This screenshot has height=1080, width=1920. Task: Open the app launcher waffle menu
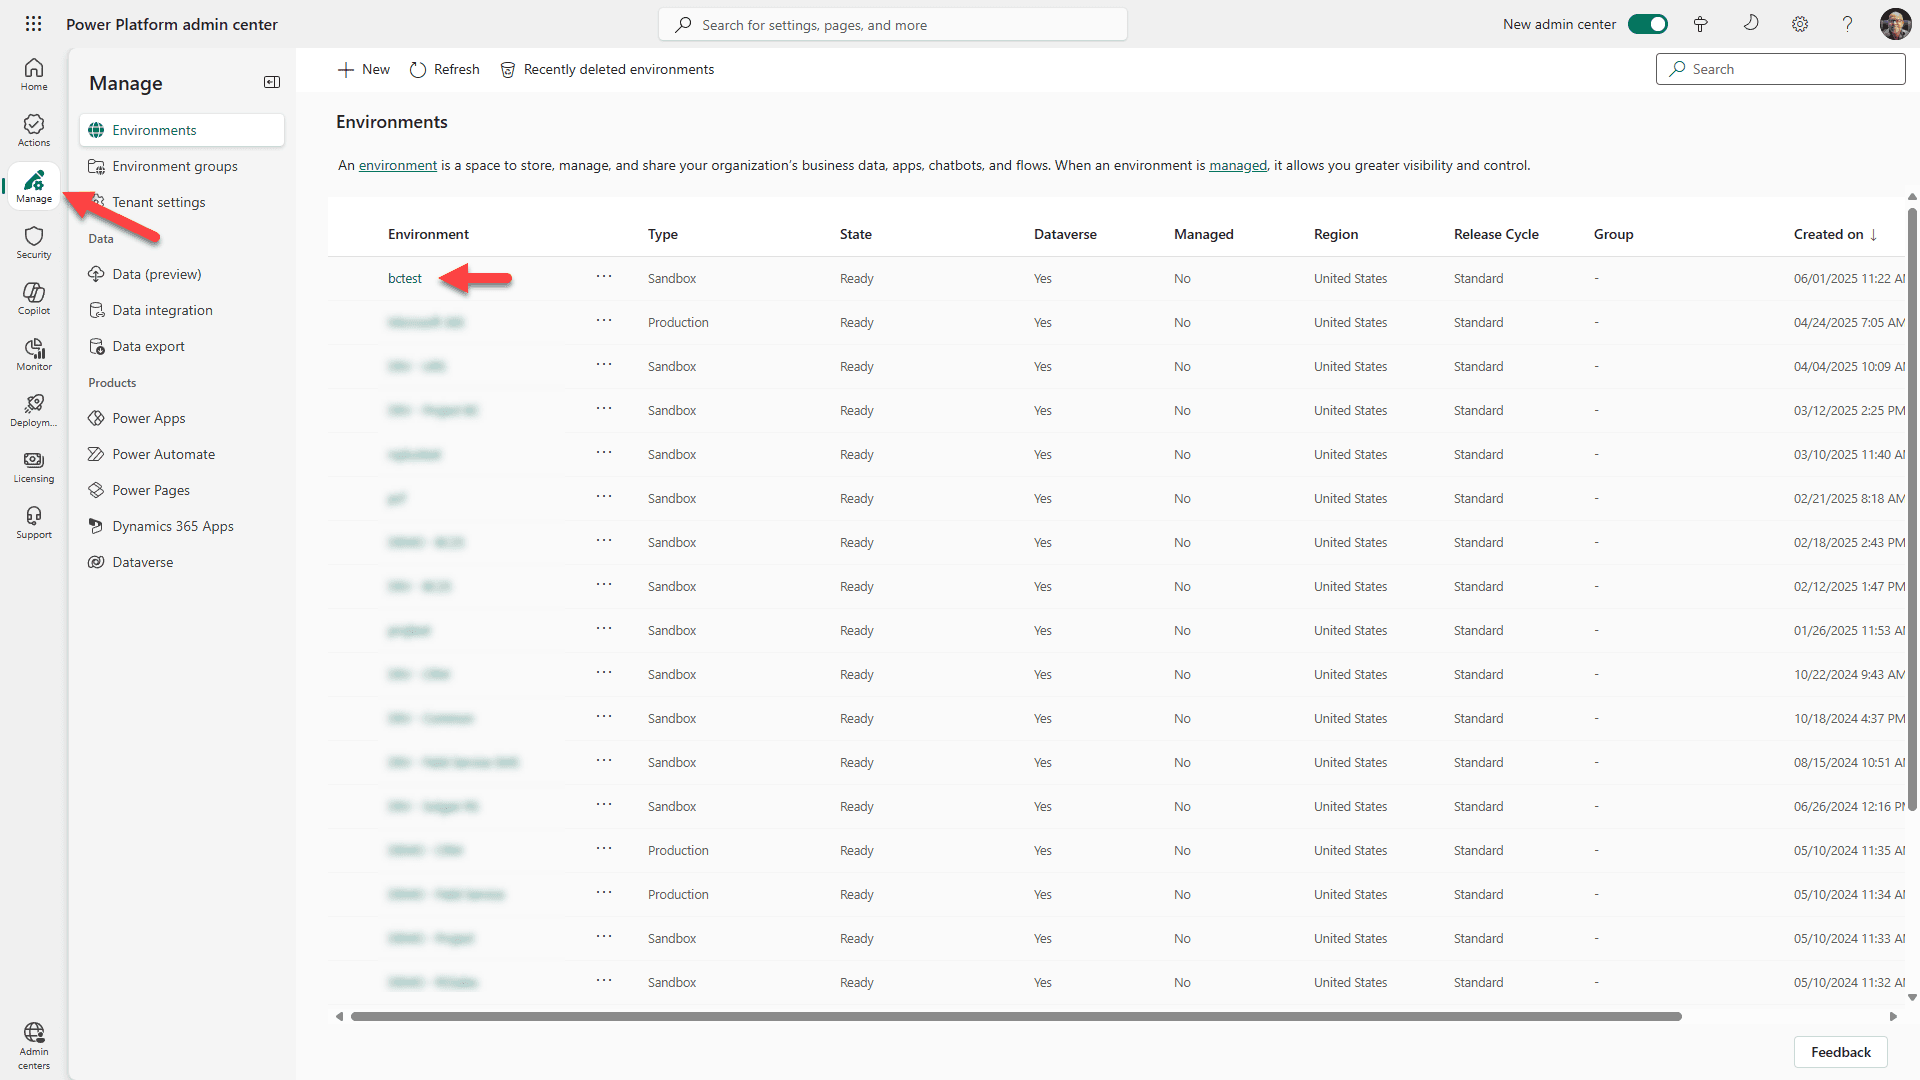coord(33,23)
